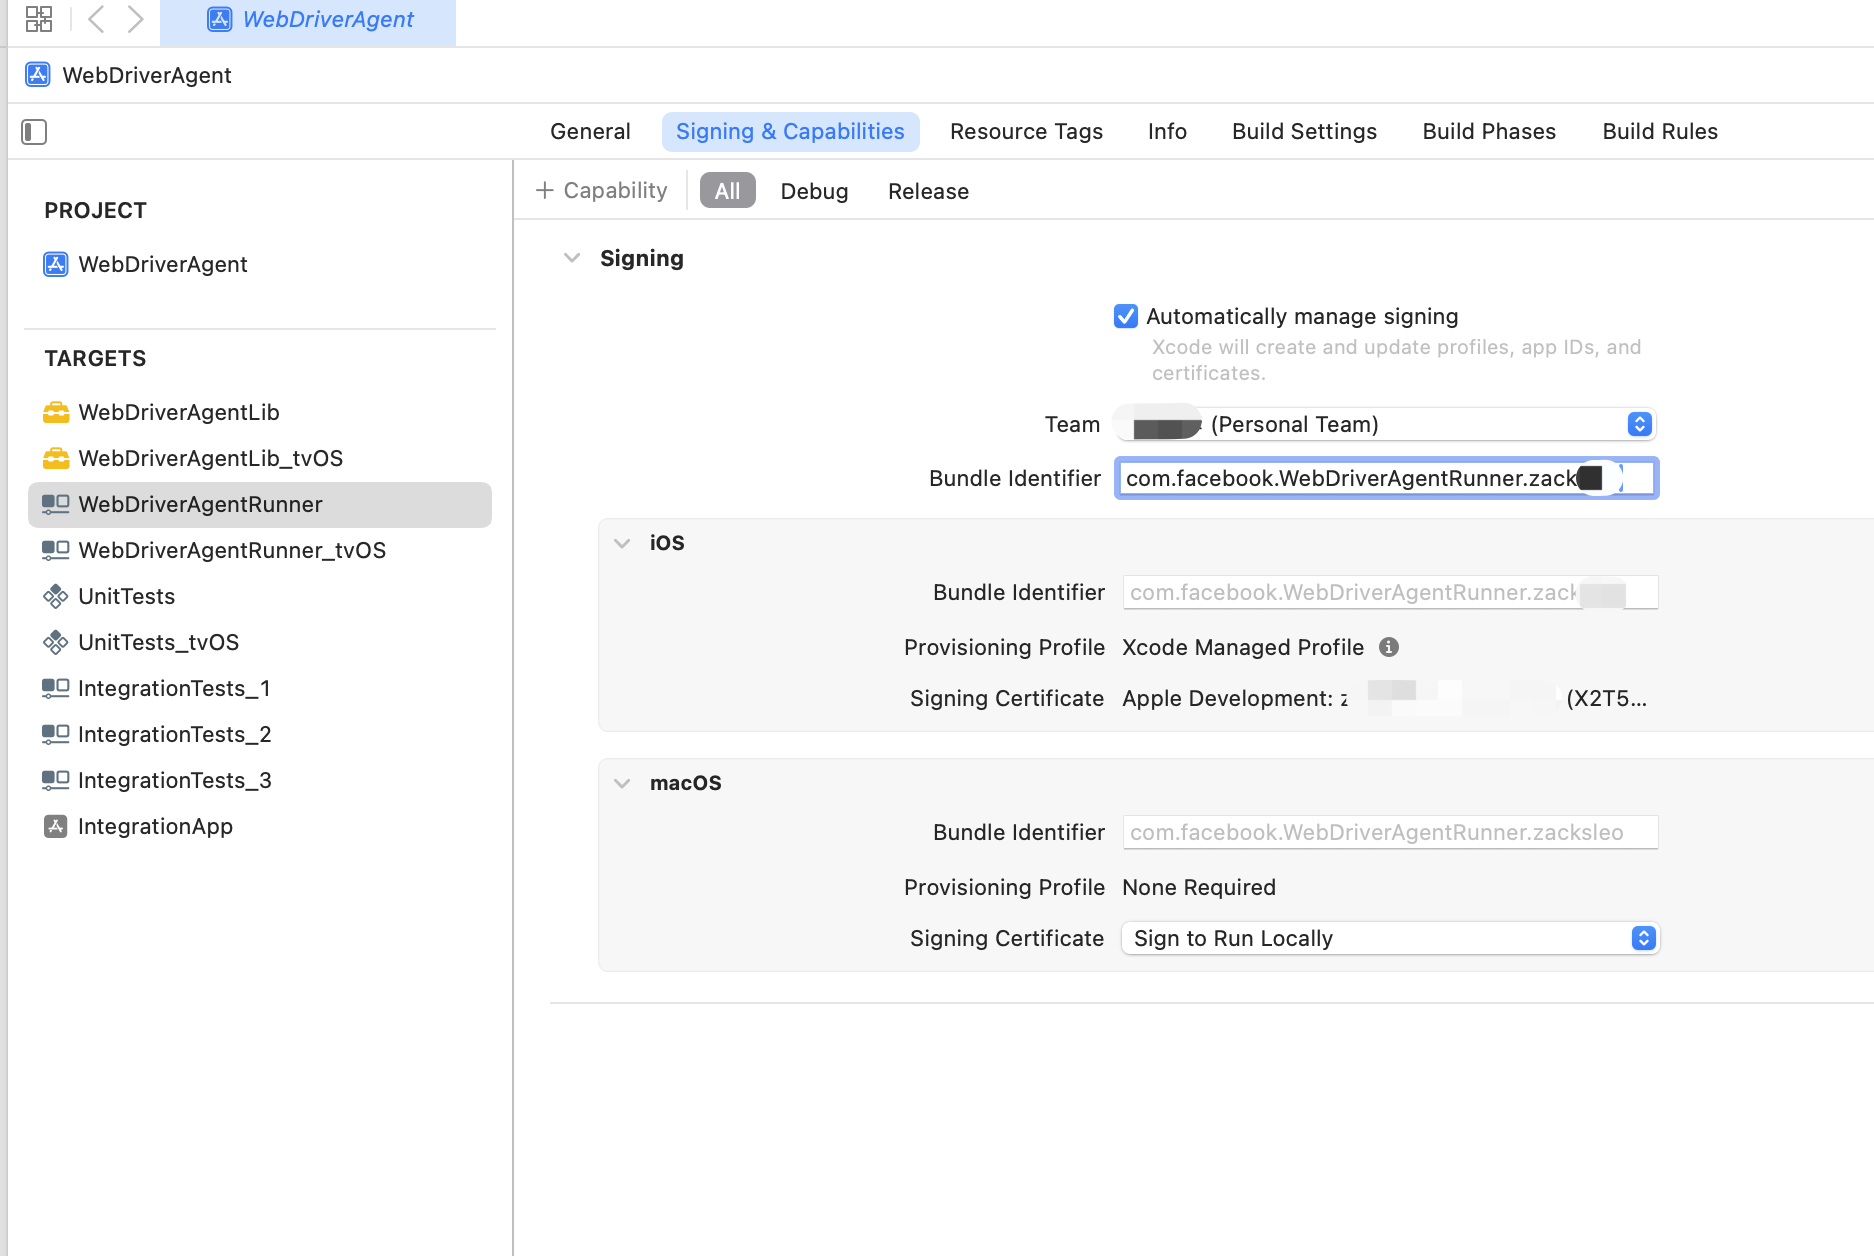Viewport: 1874px width, 1256px height.
Task: Click the IntegrationTests_3 target icon
Action: (x=56, y=780)
